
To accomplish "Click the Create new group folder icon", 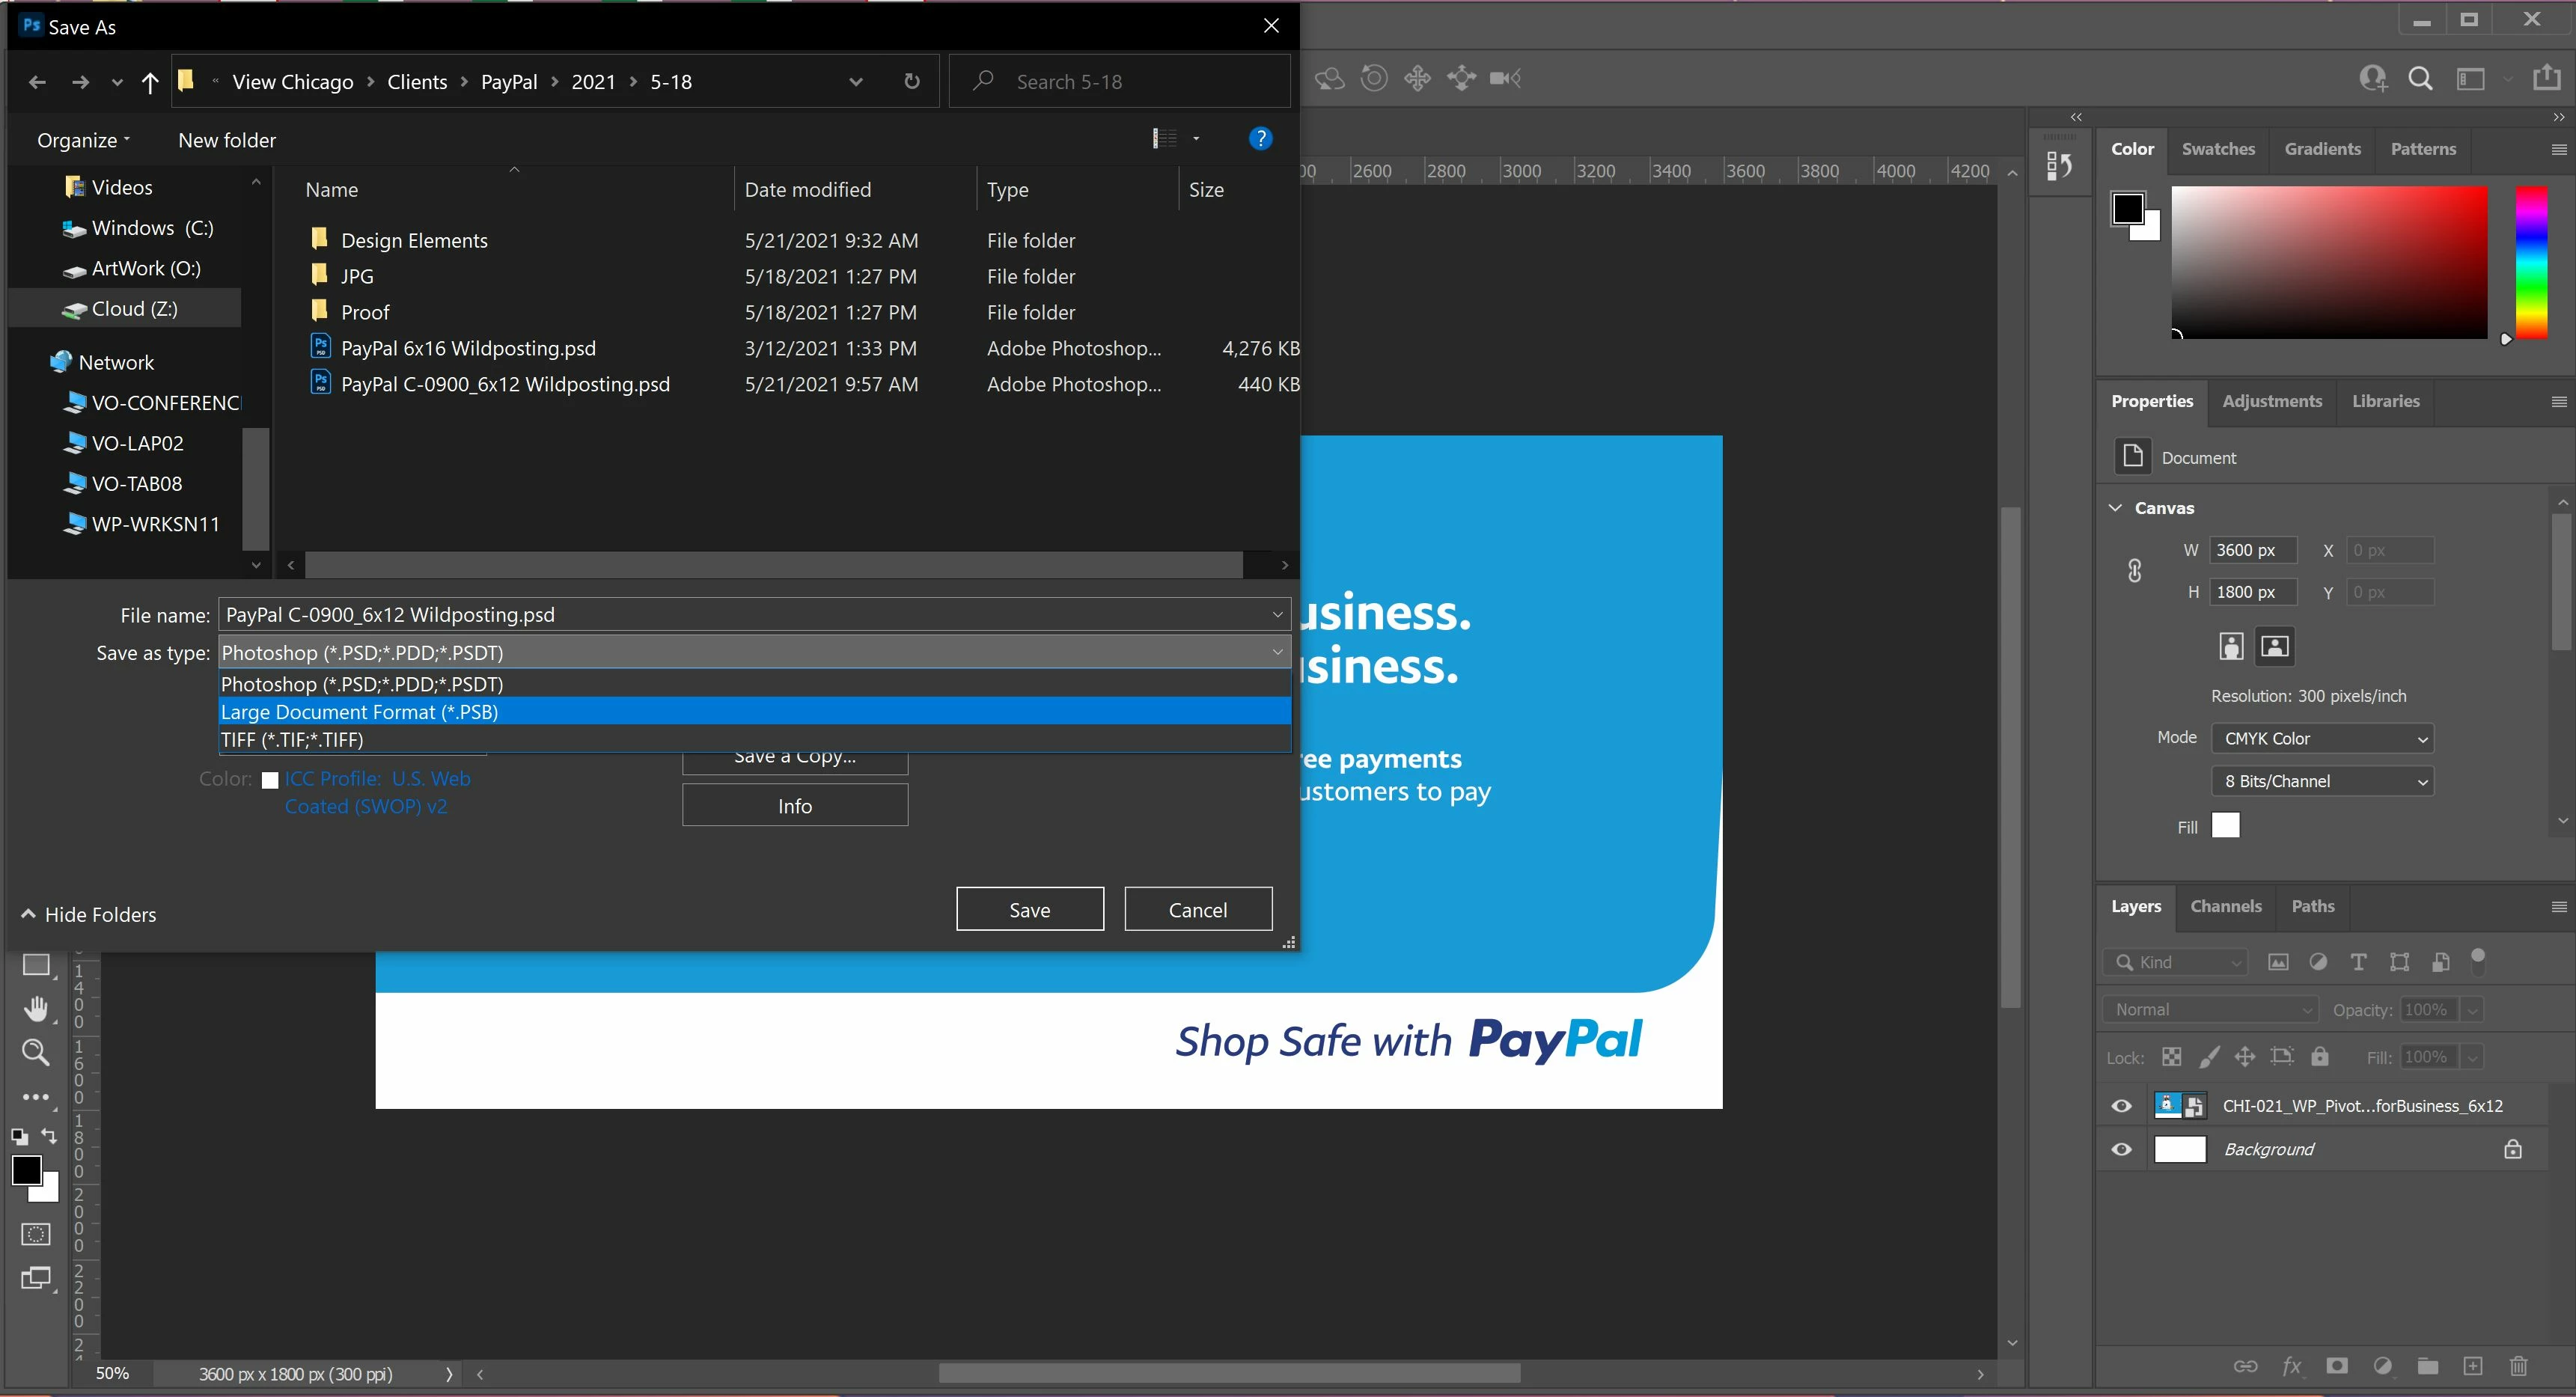I will tap(2427, 1366).
